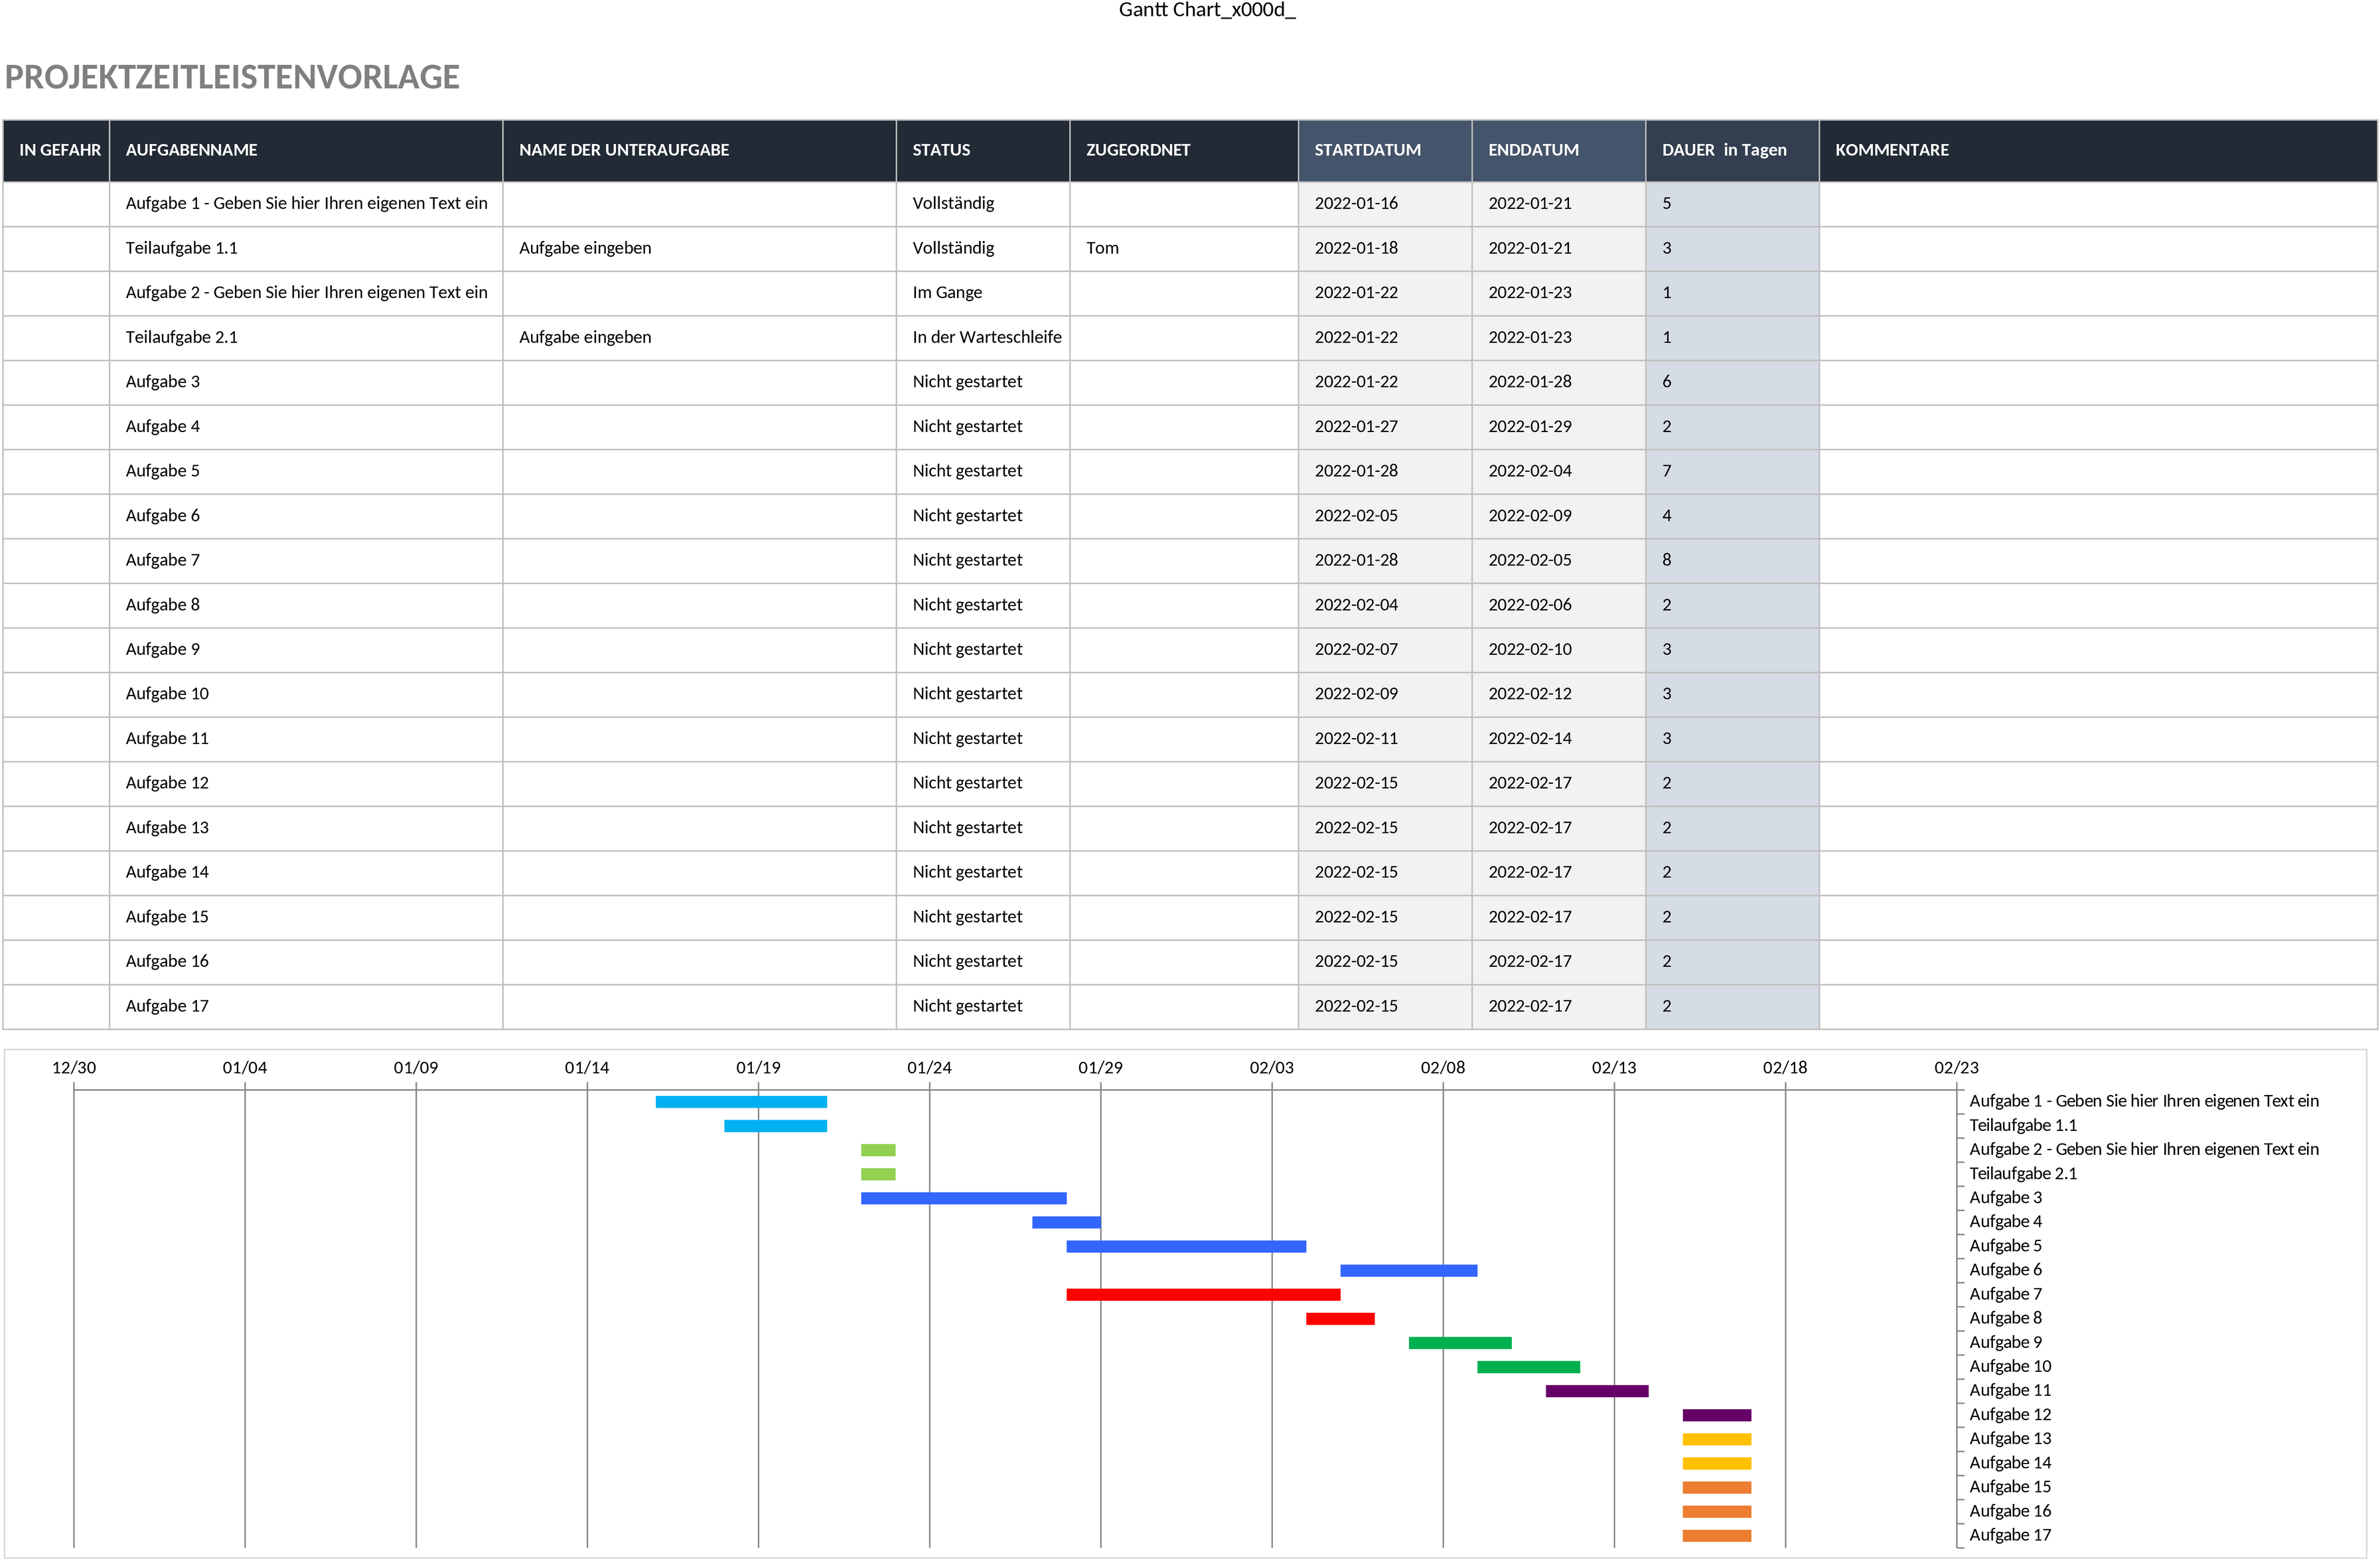Click the NAME DER UNTERAUFGABE header
Viewport: 2380px width, 1561px height.
(x=699, y=150)
